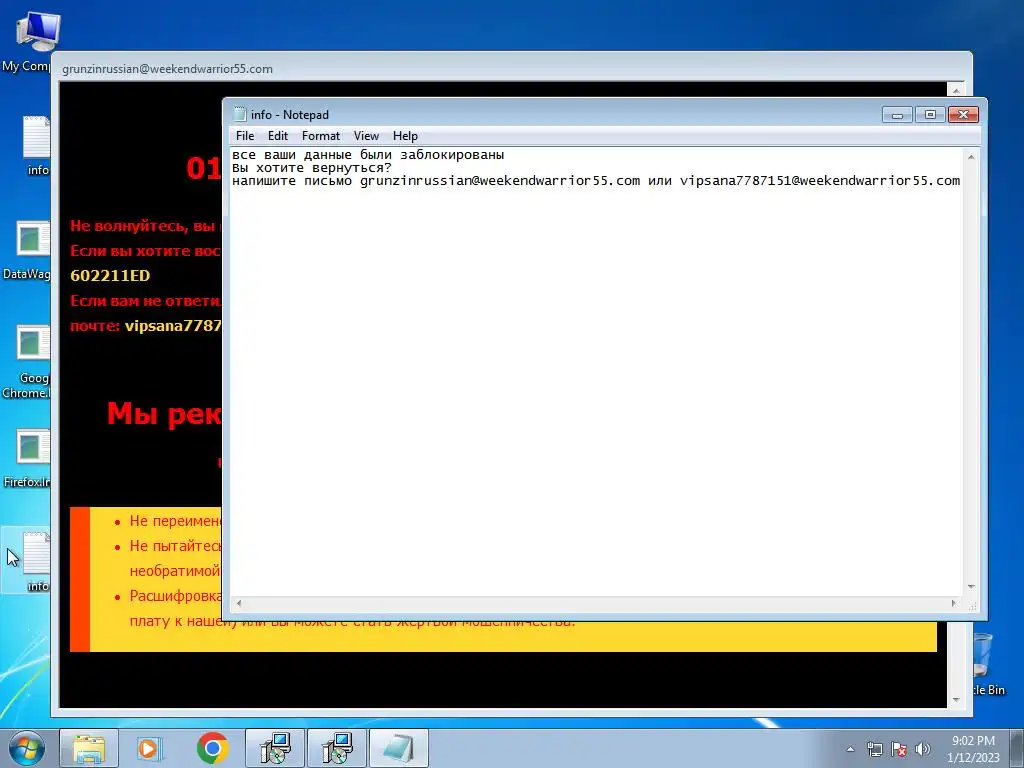Open the Notepad Help menu
Viewport: 1024px width, 768px height.
point(405,136)
